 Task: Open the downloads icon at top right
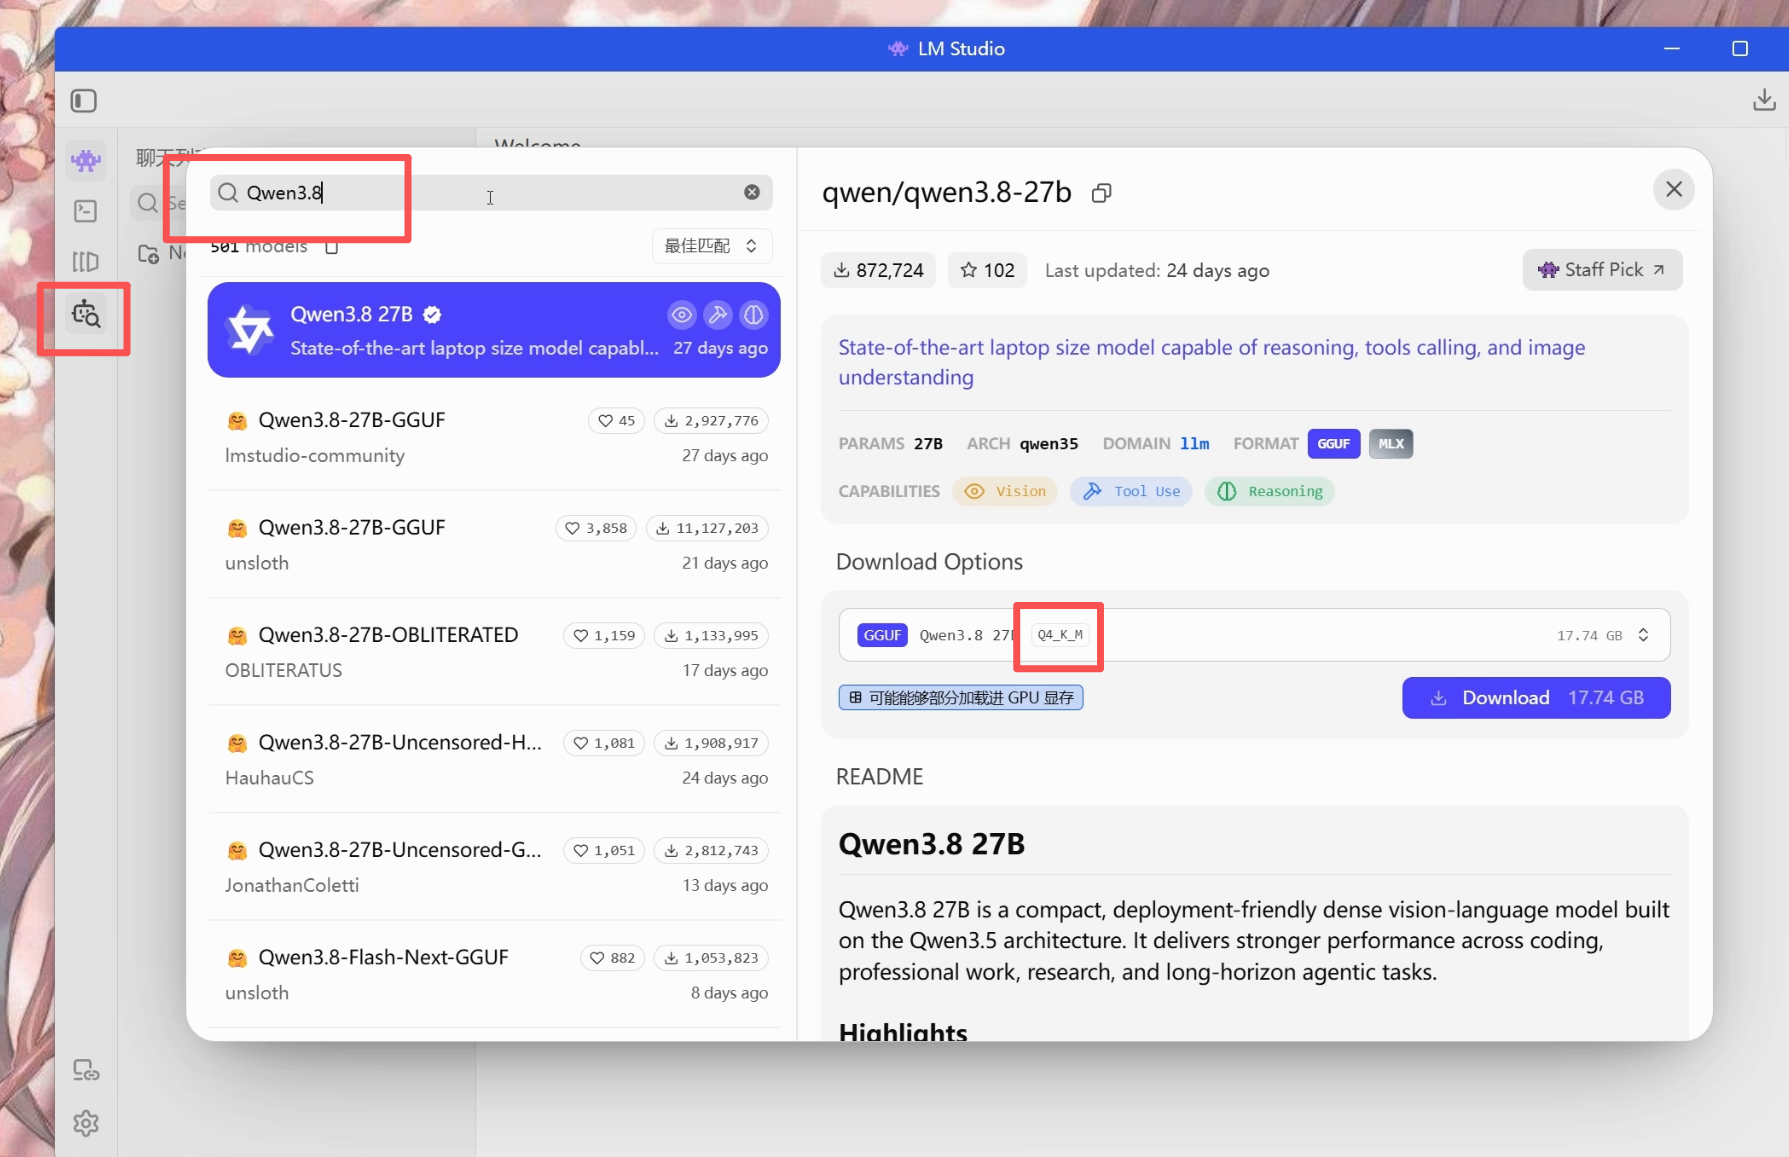click(x=1764, y=100)
